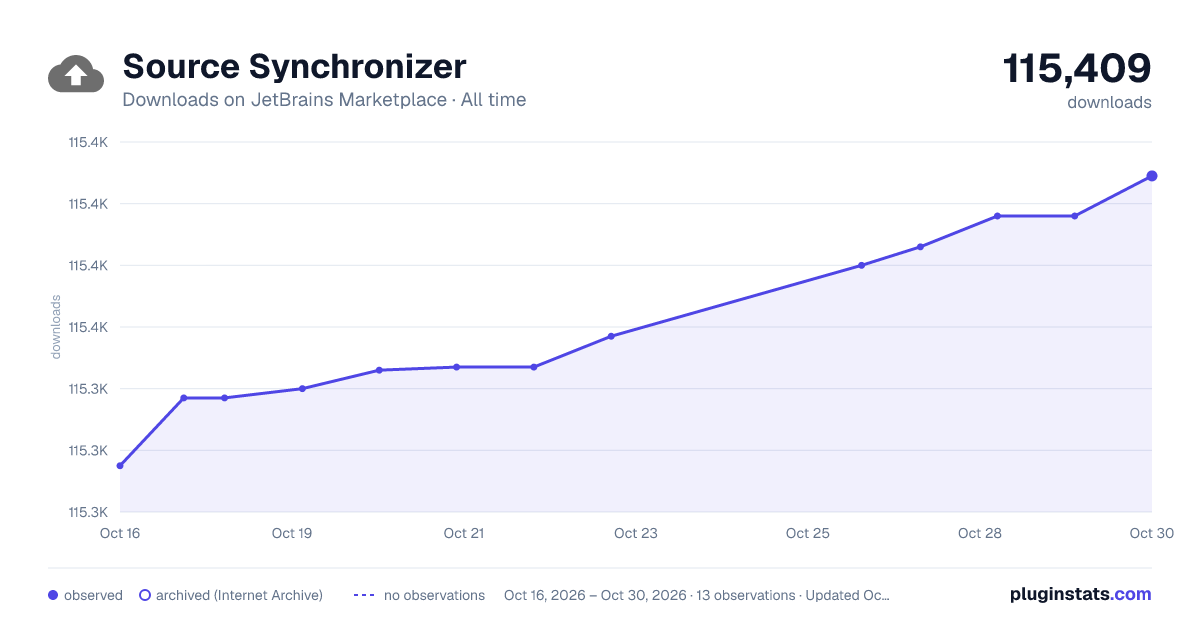The height and width of the screenshot is (630, 1200).
Task: Click the 'Oct 16' axis label
Action: pos(120,533)
